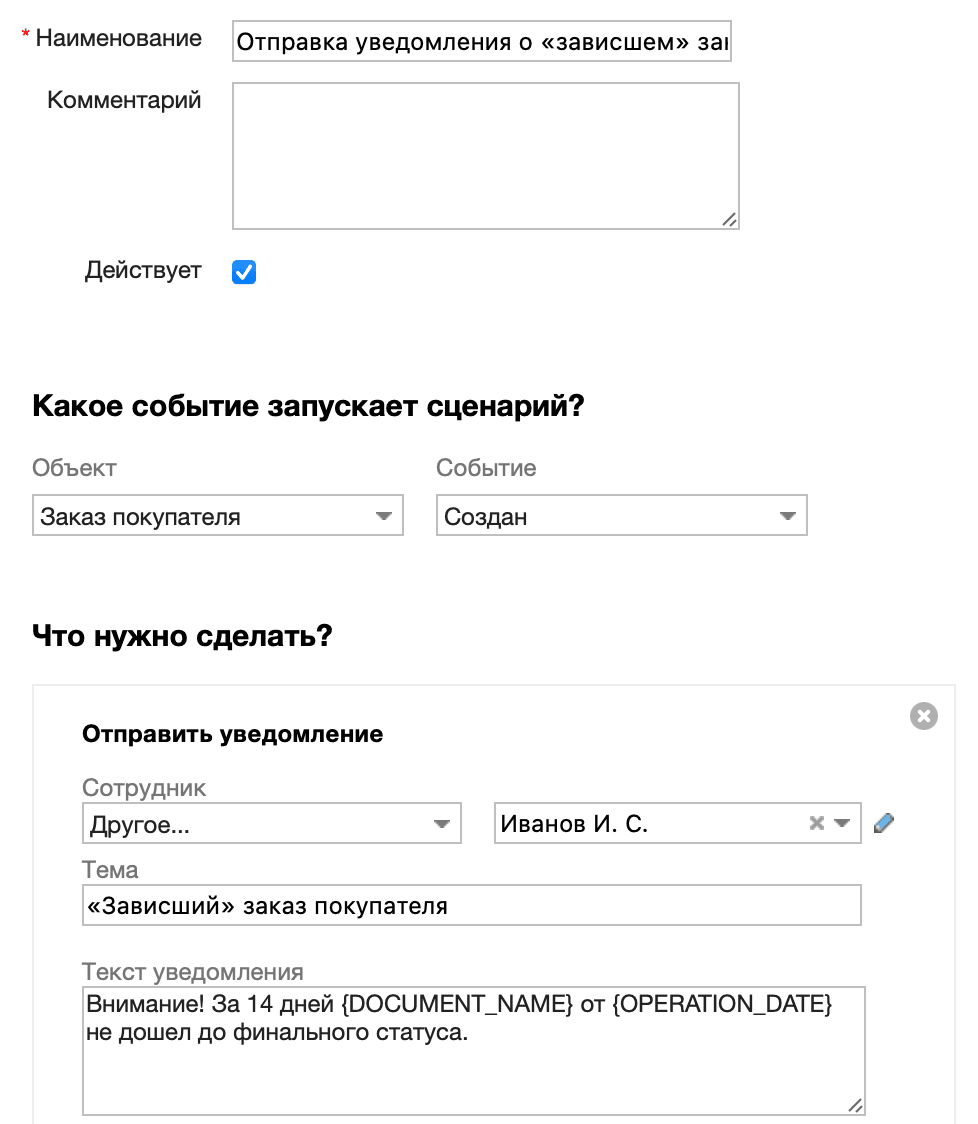The image size is (978, 1124).
Task: Click the resize handle of the Комментарий field
Action: [731, 220]
